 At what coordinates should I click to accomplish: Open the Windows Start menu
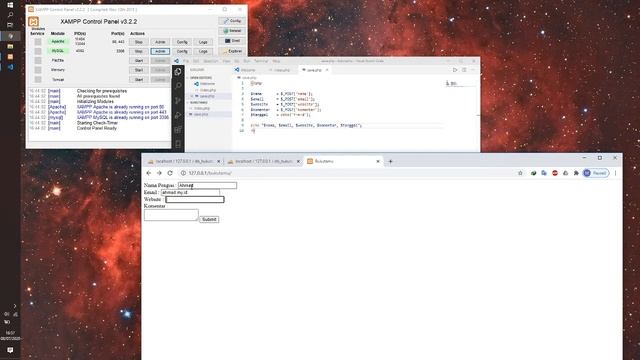(x=10, y=5)
